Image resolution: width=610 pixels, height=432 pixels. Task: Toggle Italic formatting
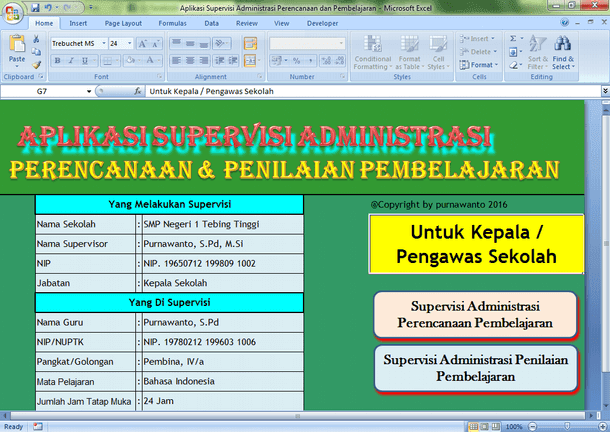[71, 60]
